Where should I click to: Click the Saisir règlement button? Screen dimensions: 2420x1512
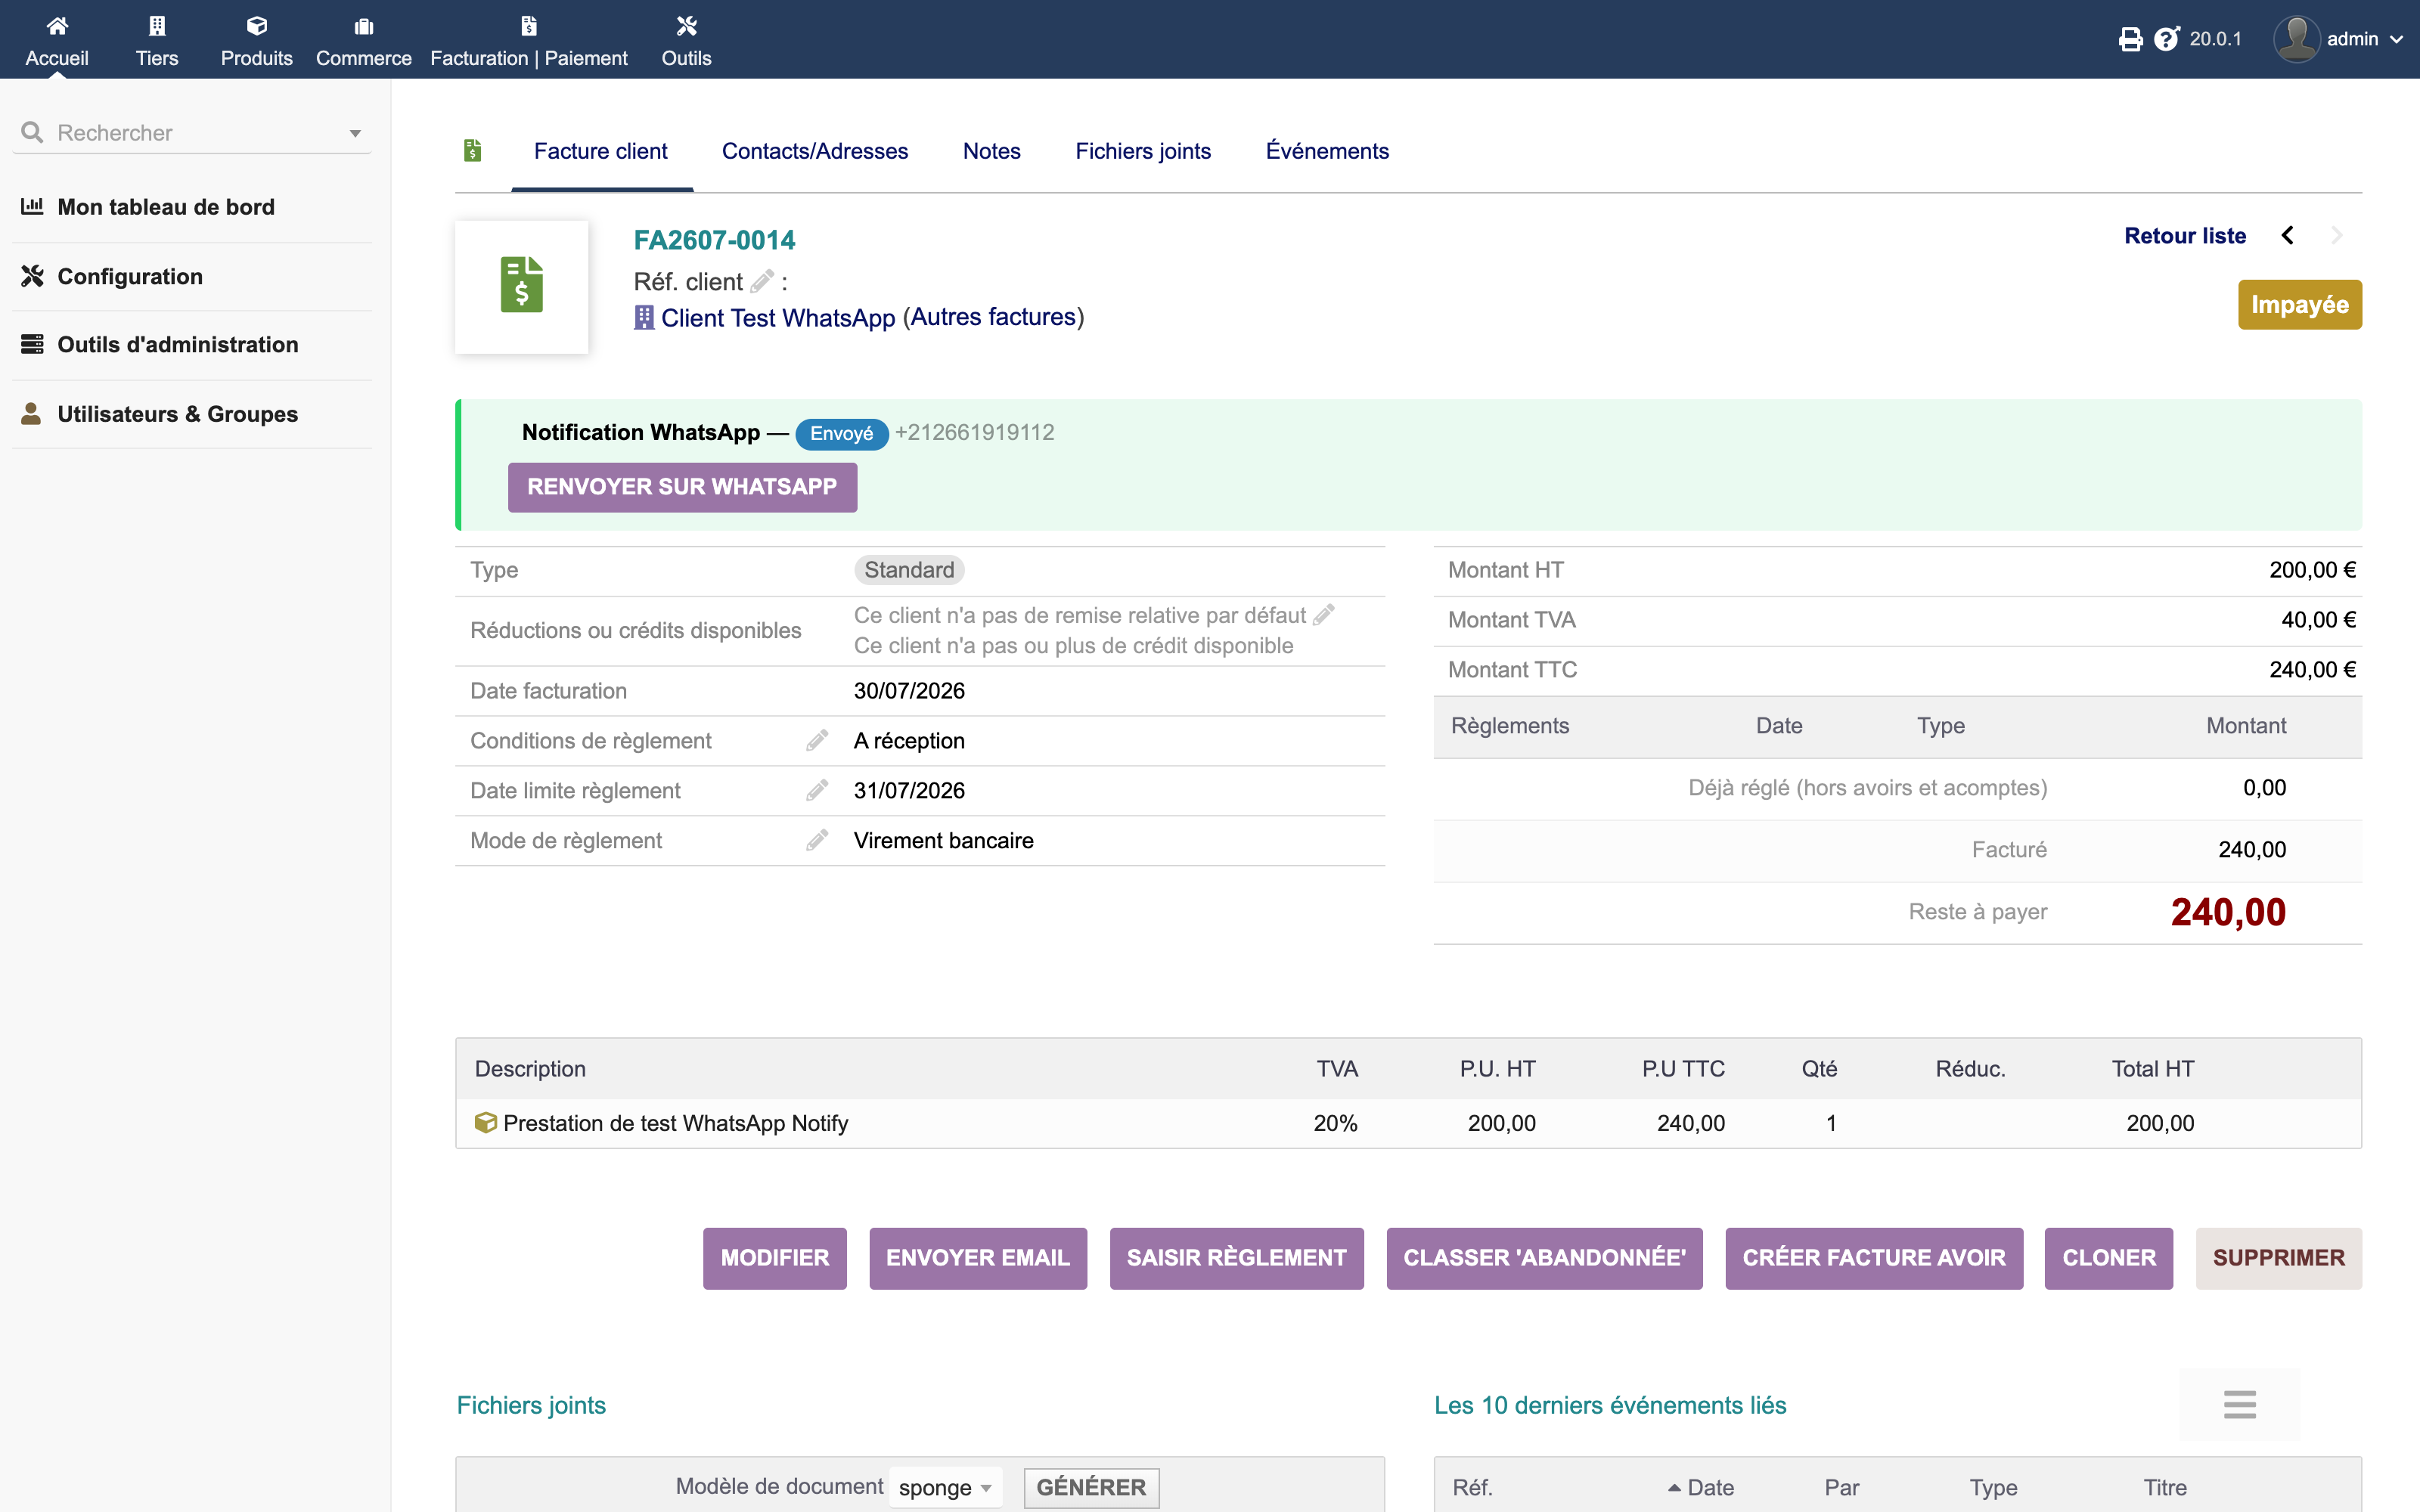(1236, 1258)
